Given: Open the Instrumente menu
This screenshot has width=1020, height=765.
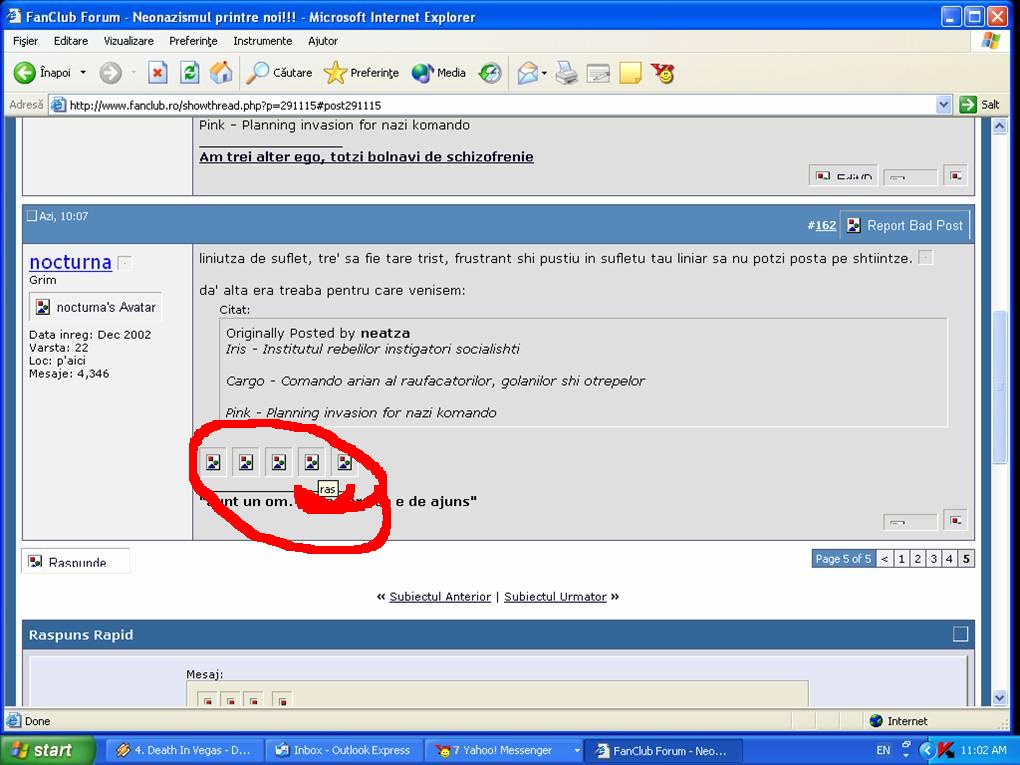Looking at the screenshot, I should [x=263, y=41].
